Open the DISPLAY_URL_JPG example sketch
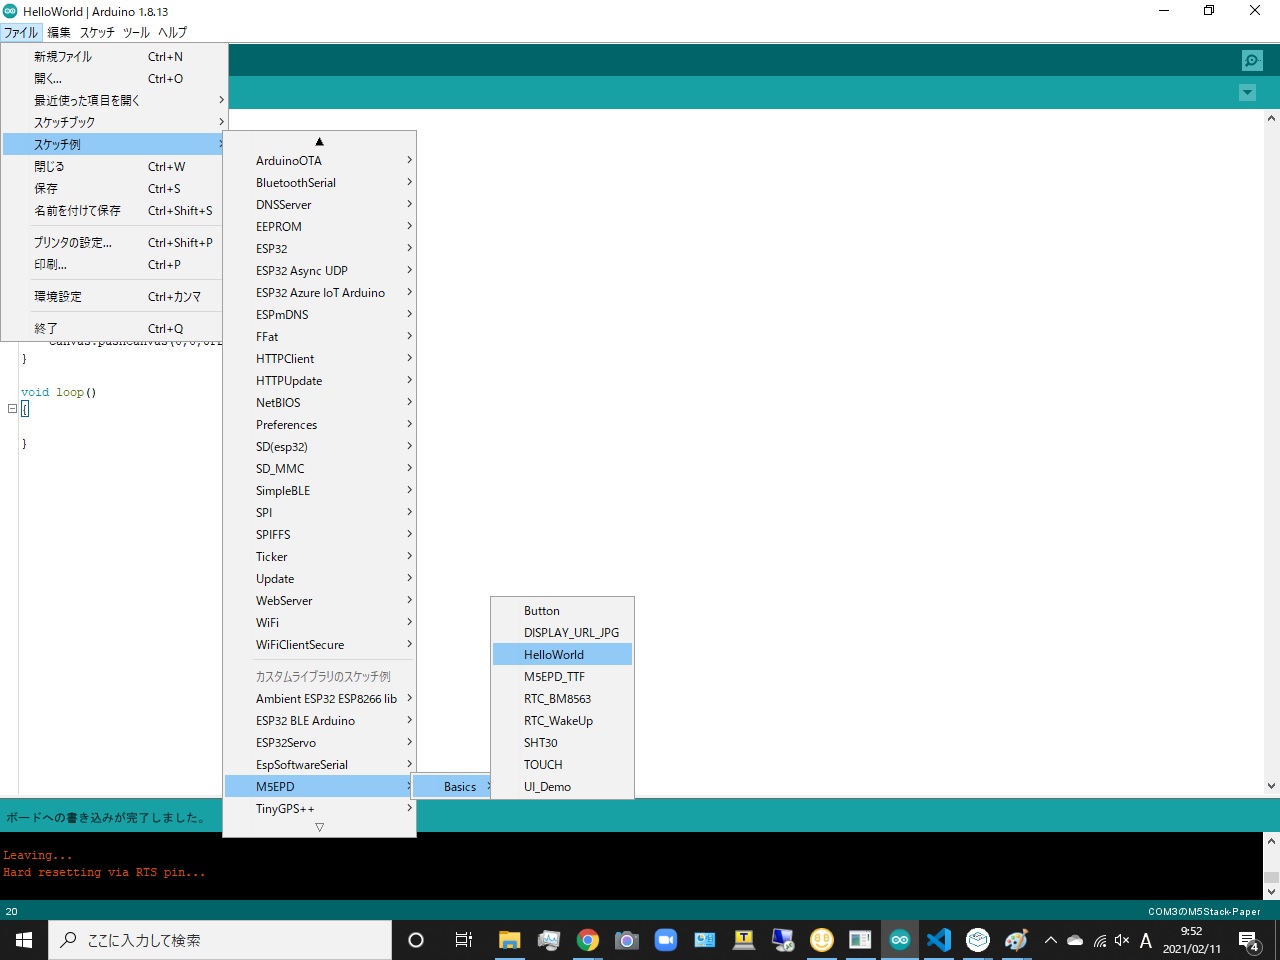 pyautogui.click(x=562, y=633)
